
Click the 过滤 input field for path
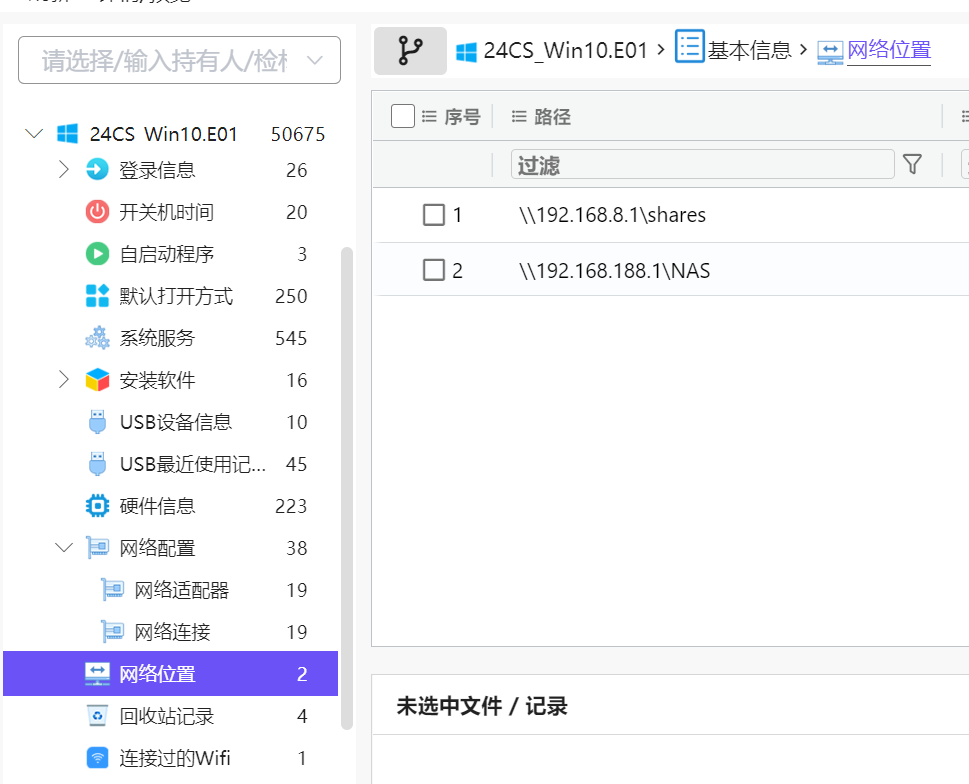point(702,165)
